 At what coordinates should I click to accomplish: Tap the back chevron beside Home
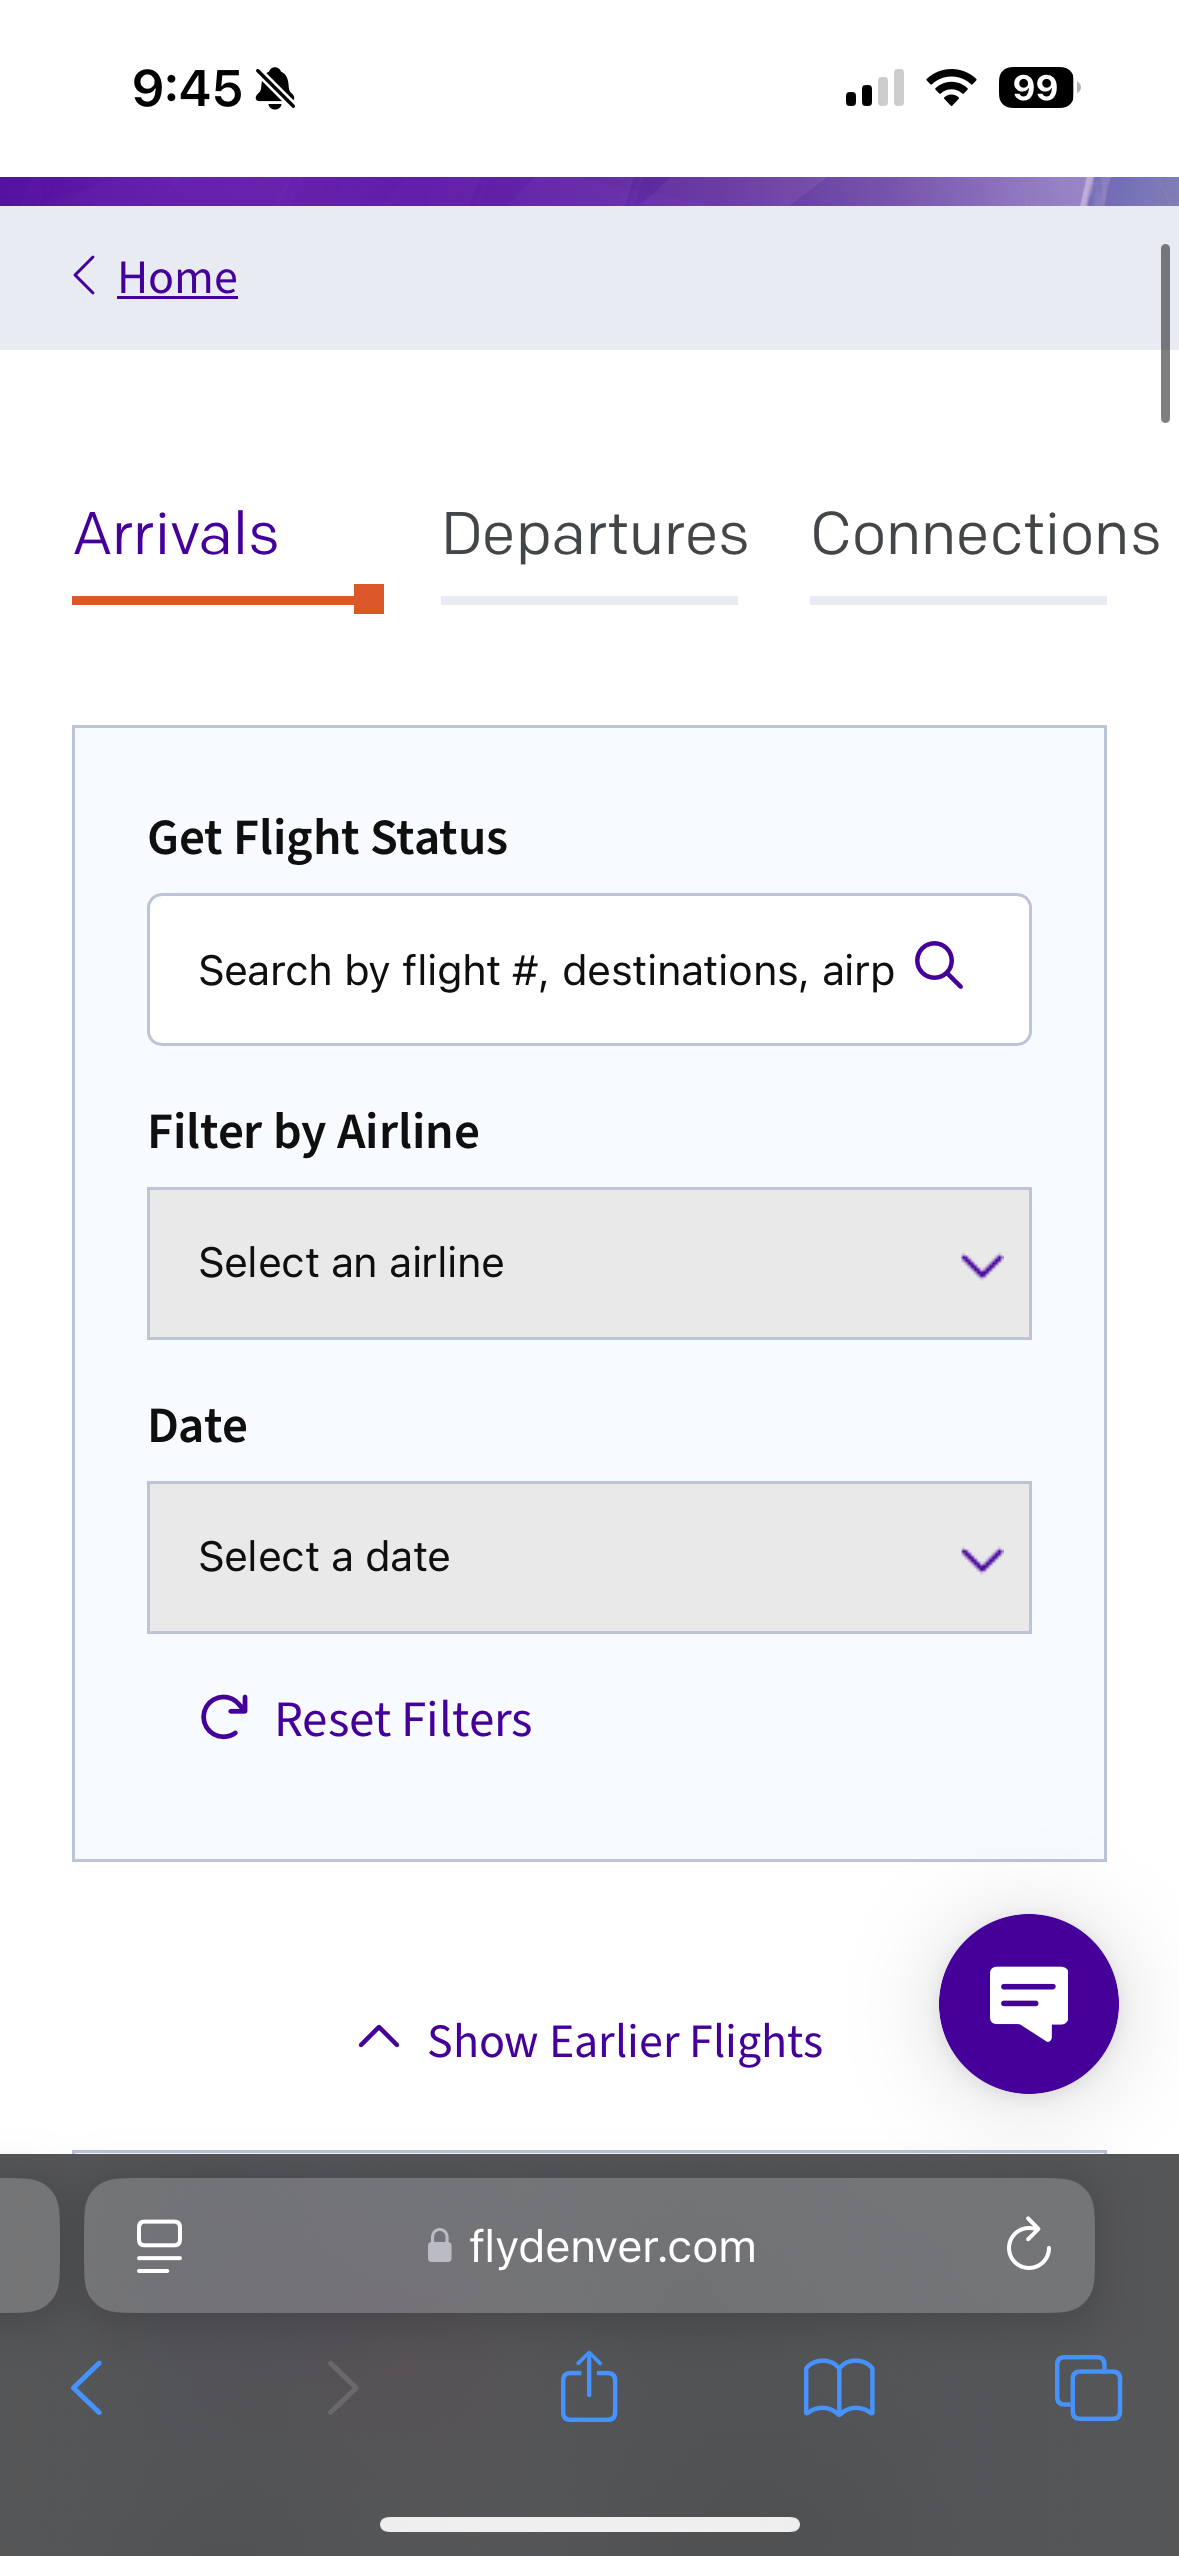point(85,276)
